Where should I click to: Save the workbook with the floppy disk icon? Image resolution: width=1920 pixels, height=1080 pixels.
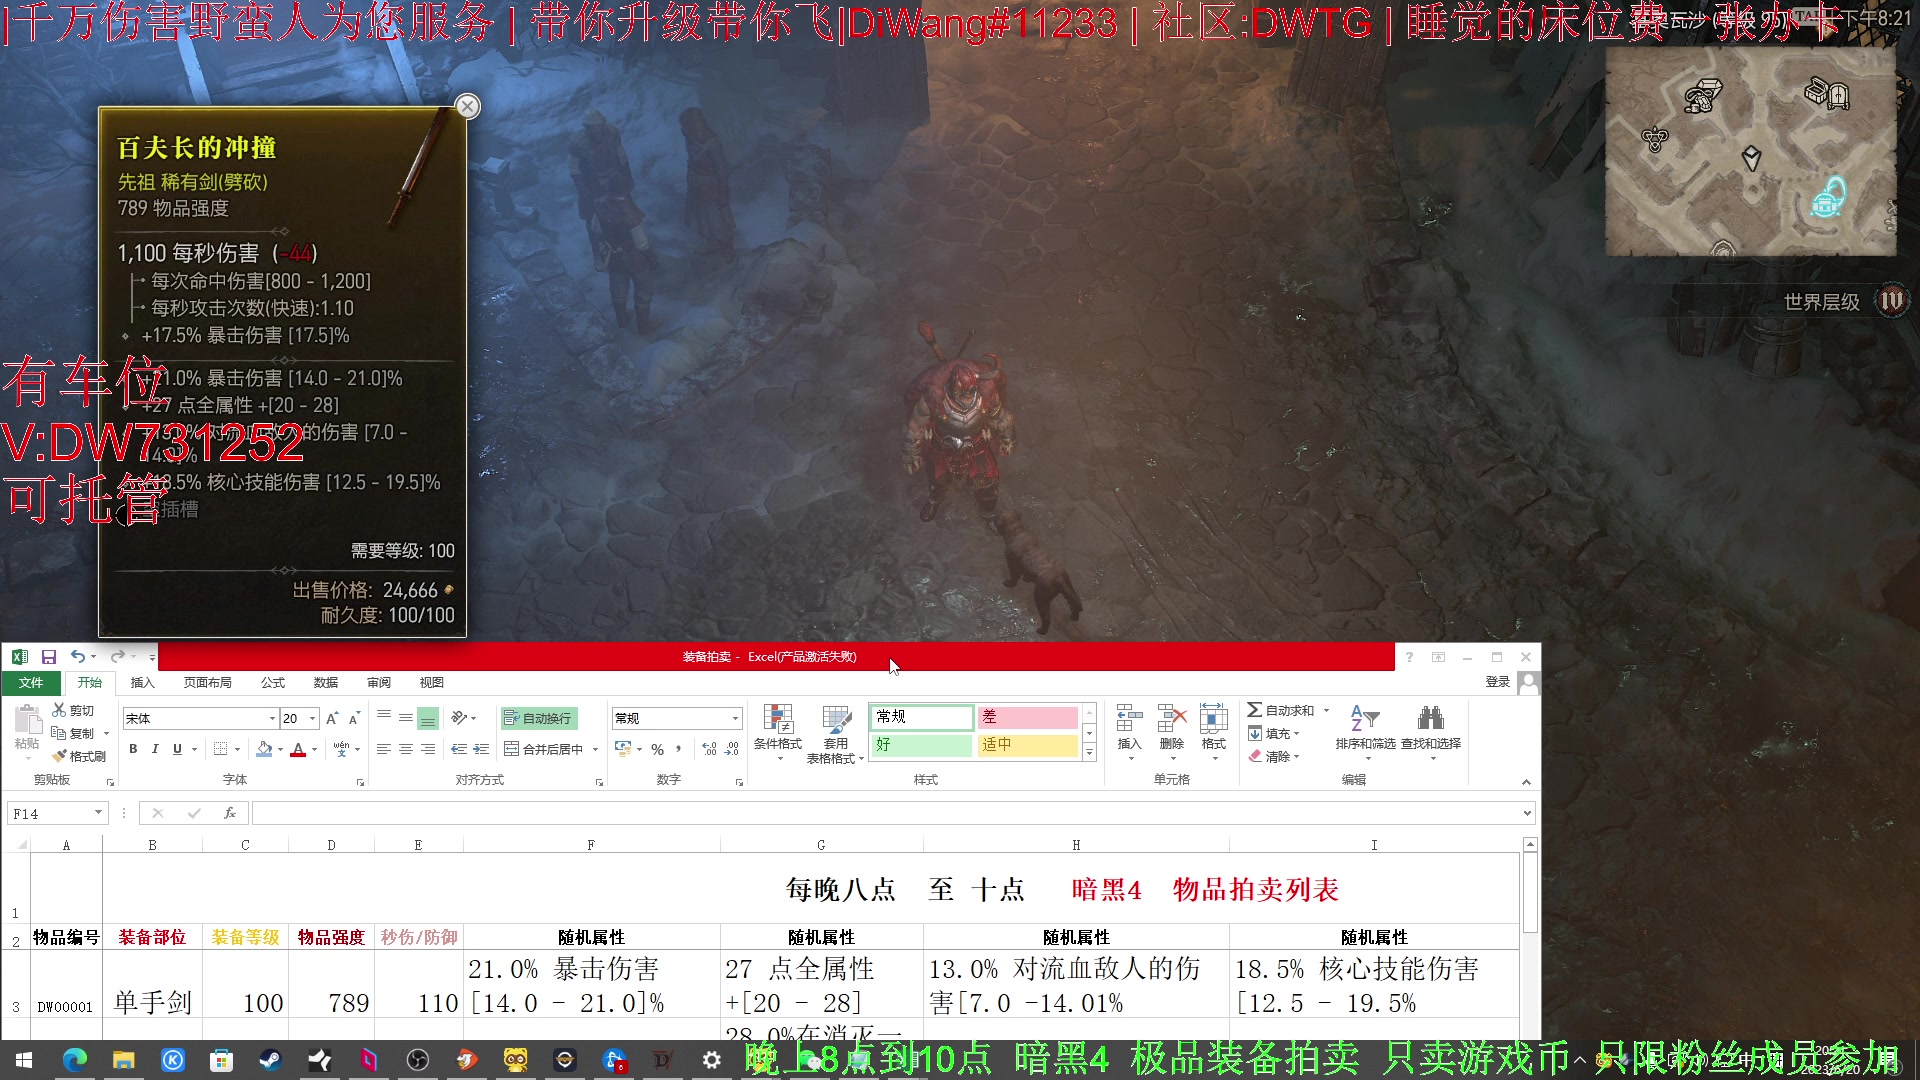point(48,657)
